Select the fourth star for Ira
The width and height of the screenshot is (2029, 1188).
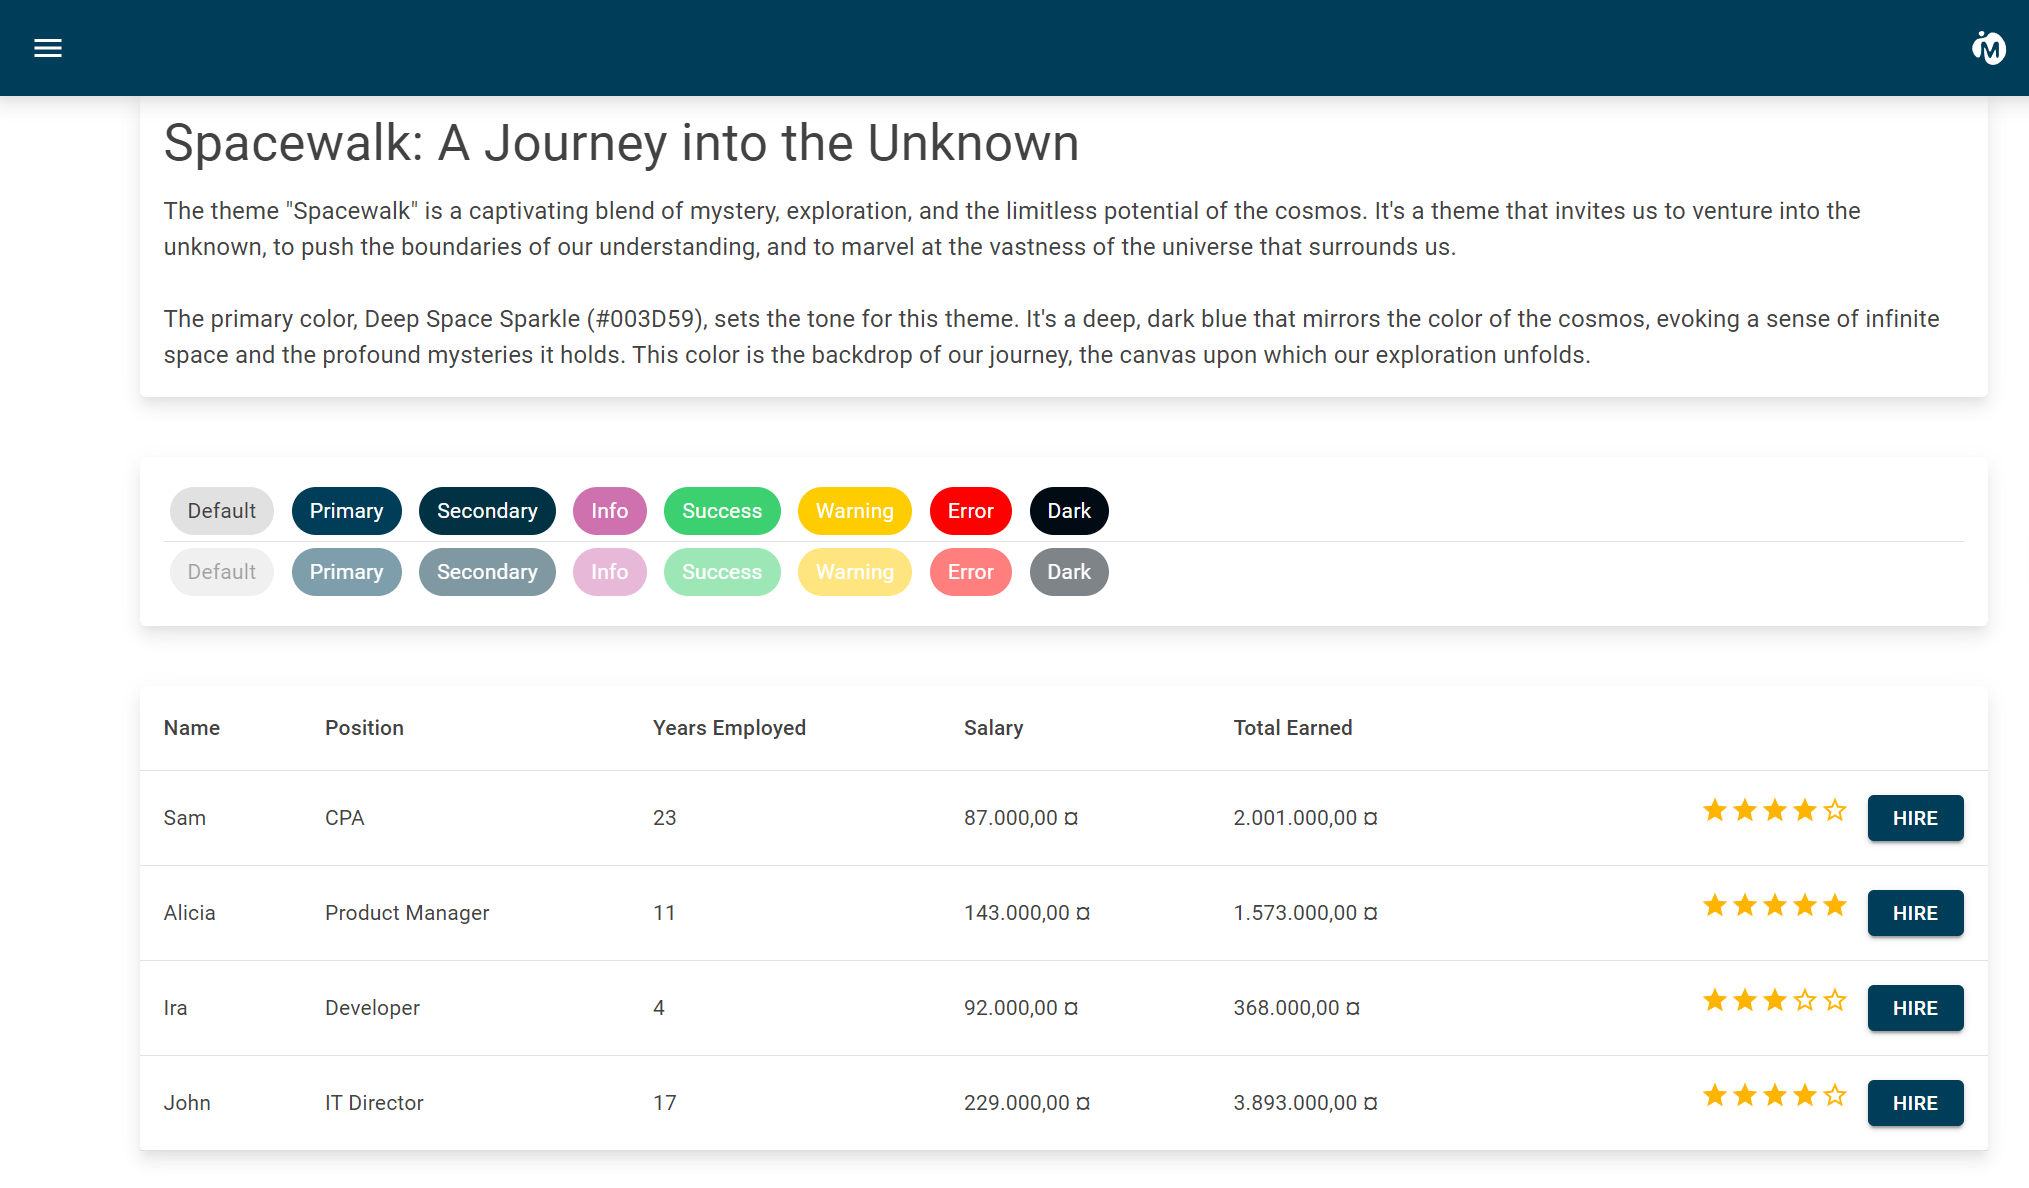point(1805,1000)
